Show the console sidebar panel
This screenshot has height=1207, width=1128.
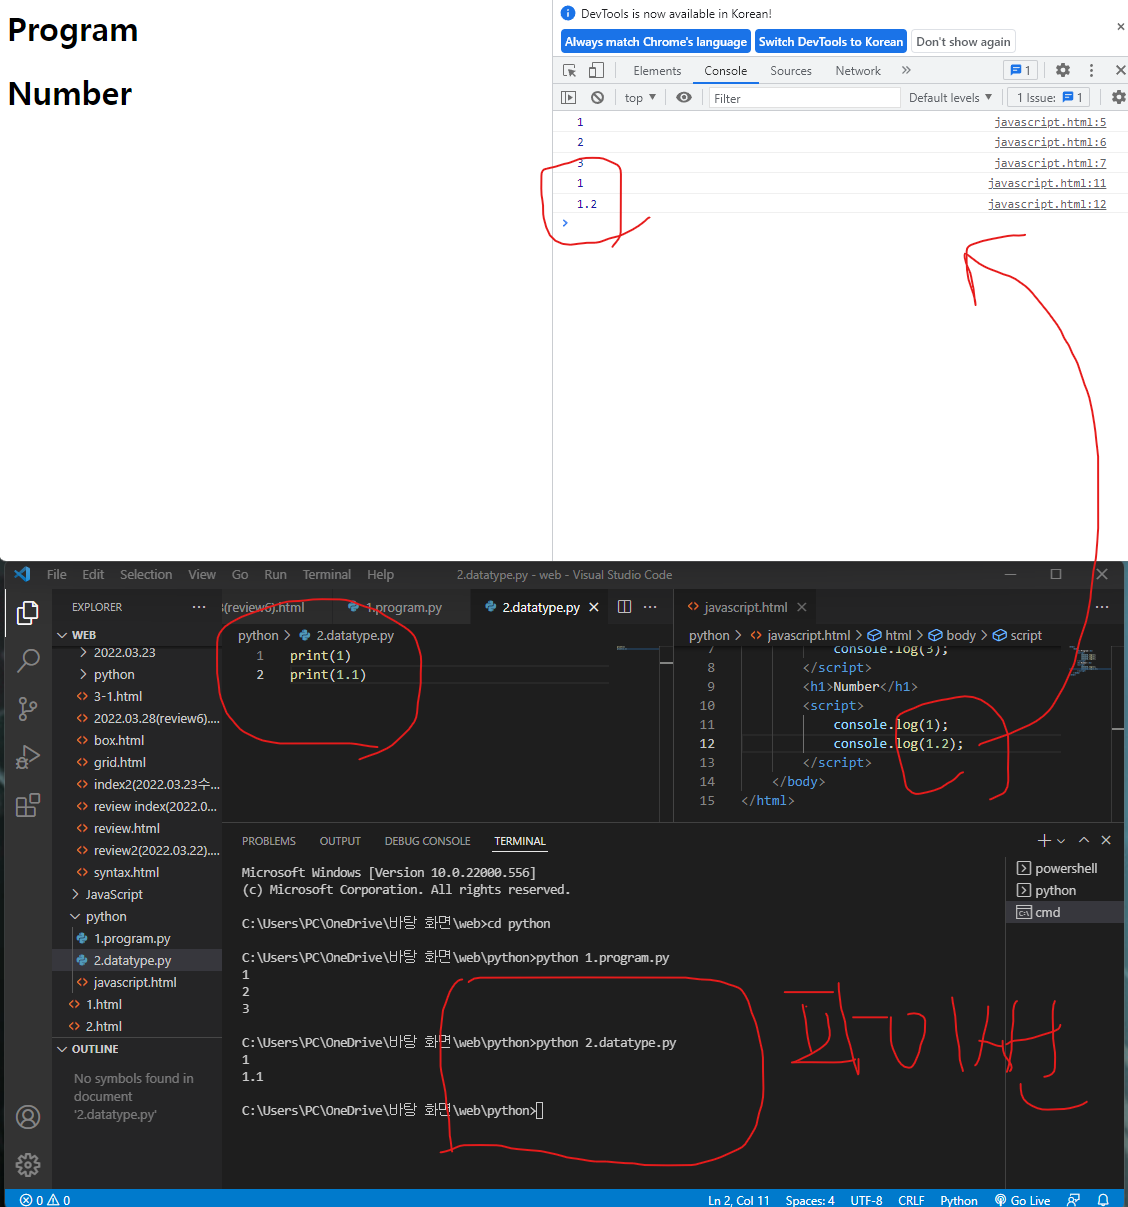point(569,97)
